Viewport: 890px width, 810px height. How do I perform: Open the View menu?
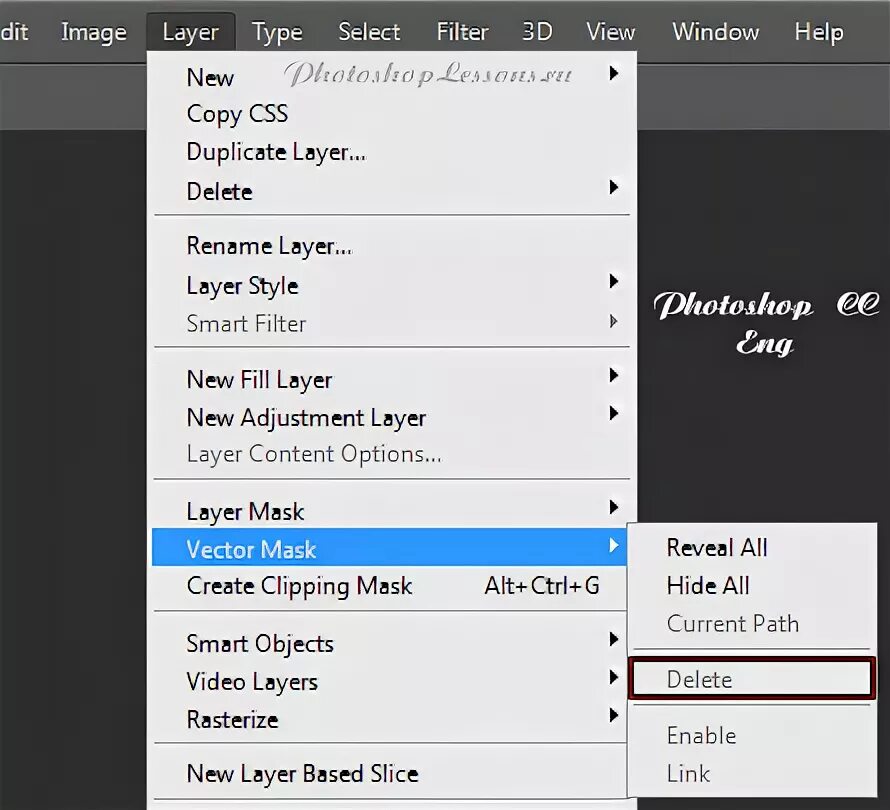[610, 32]
